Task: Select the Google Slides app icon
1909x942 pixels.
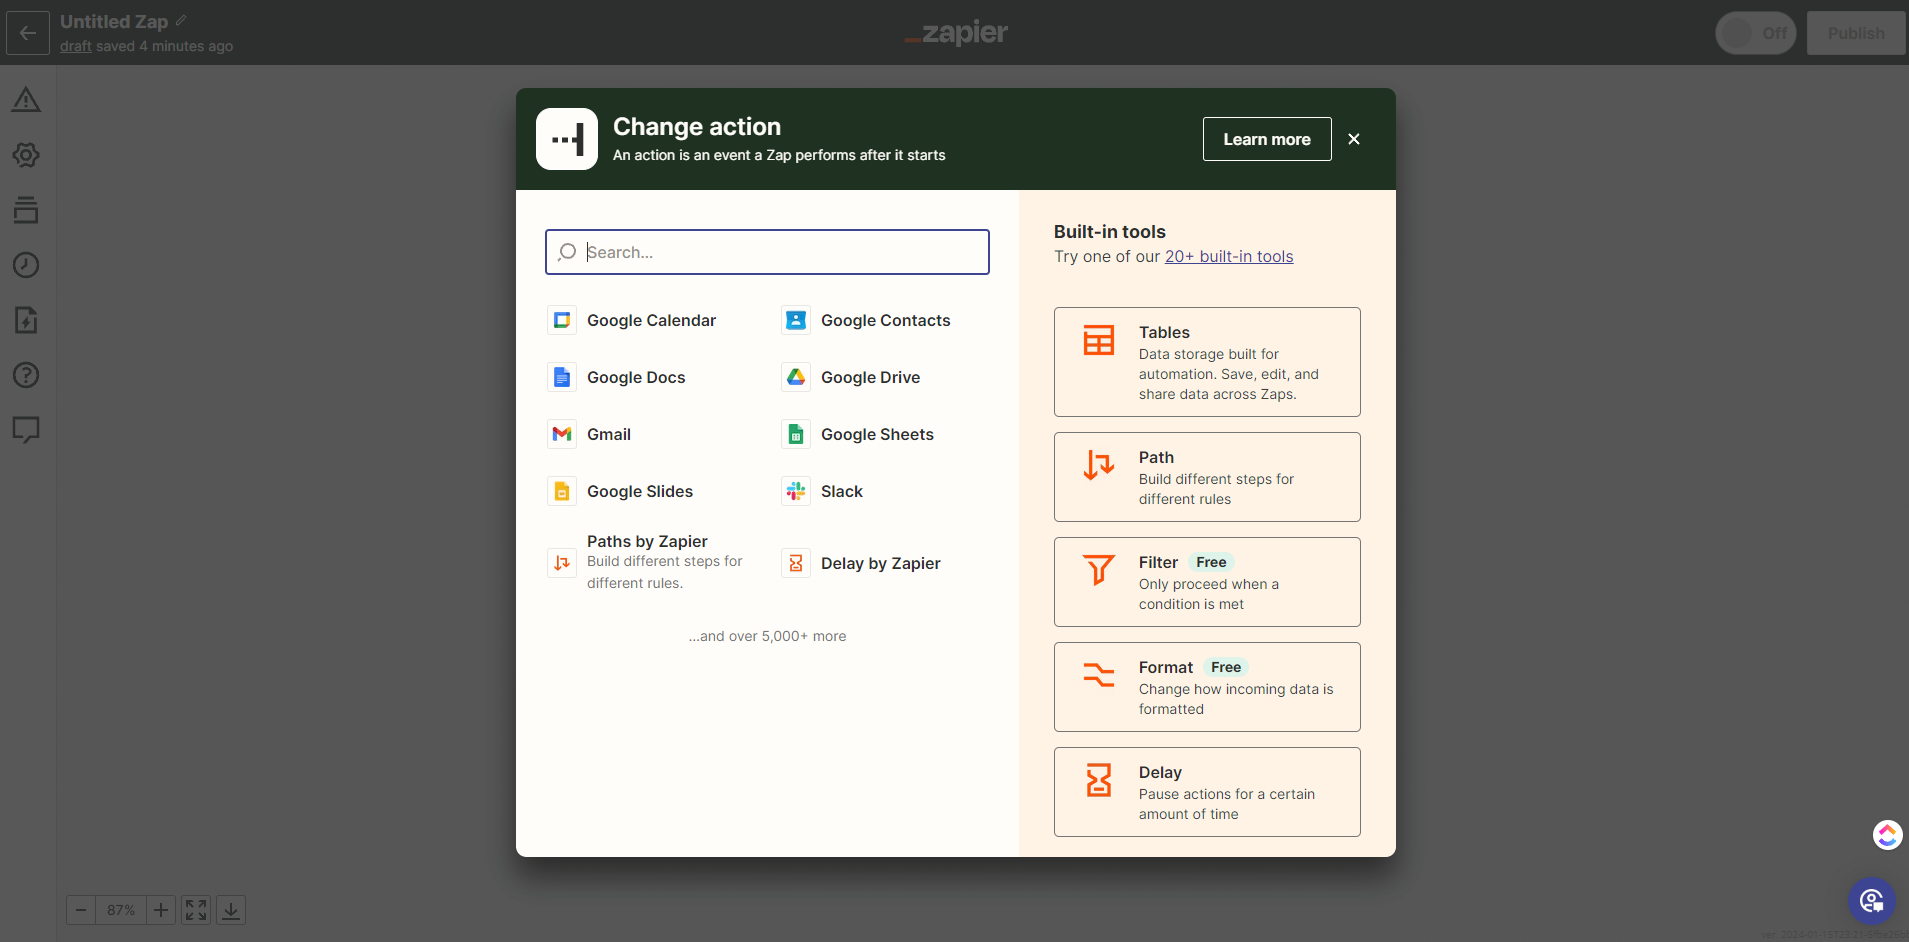Action: pyautogui.click(x=562, y=491)
